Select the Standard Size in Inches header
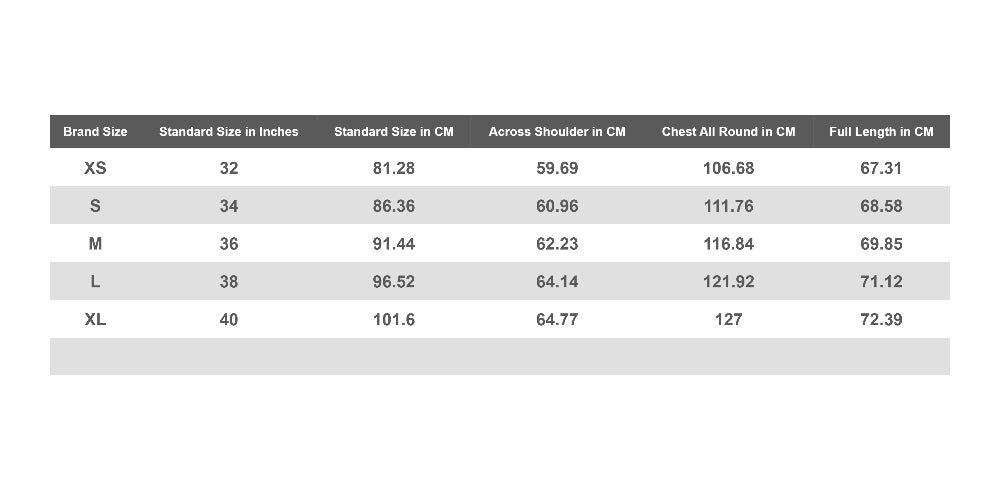Screen dimensions: 1000x490 (228, 131)
